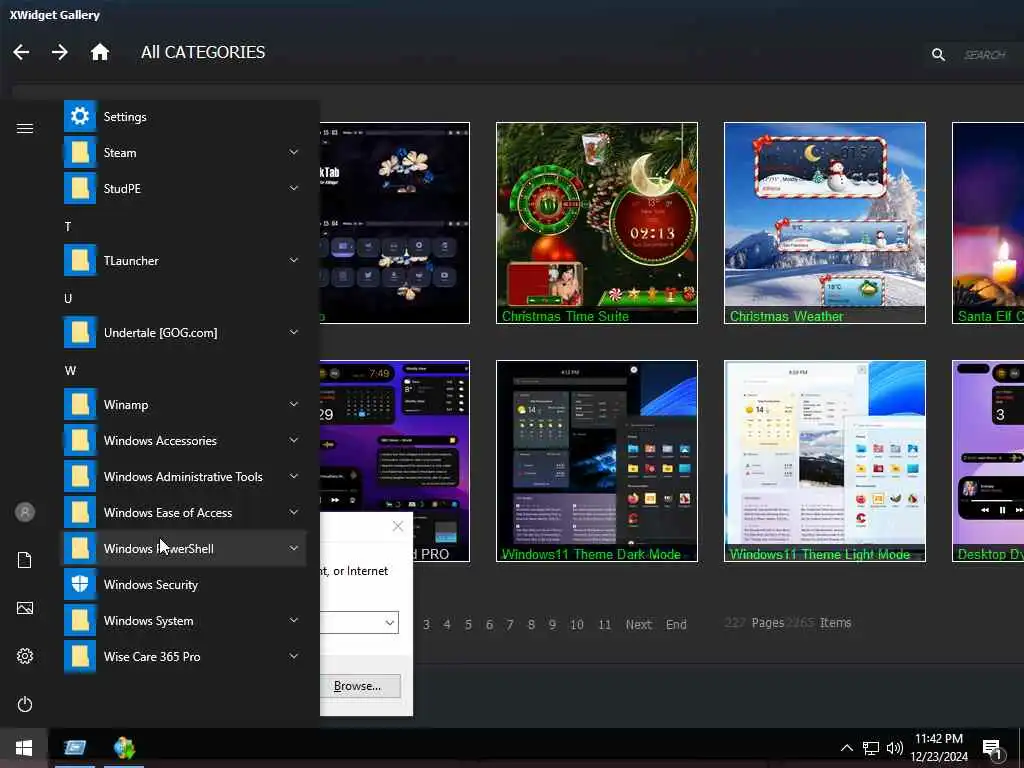
Task: Focus the SEARCH input field
Action: (986, 55)
